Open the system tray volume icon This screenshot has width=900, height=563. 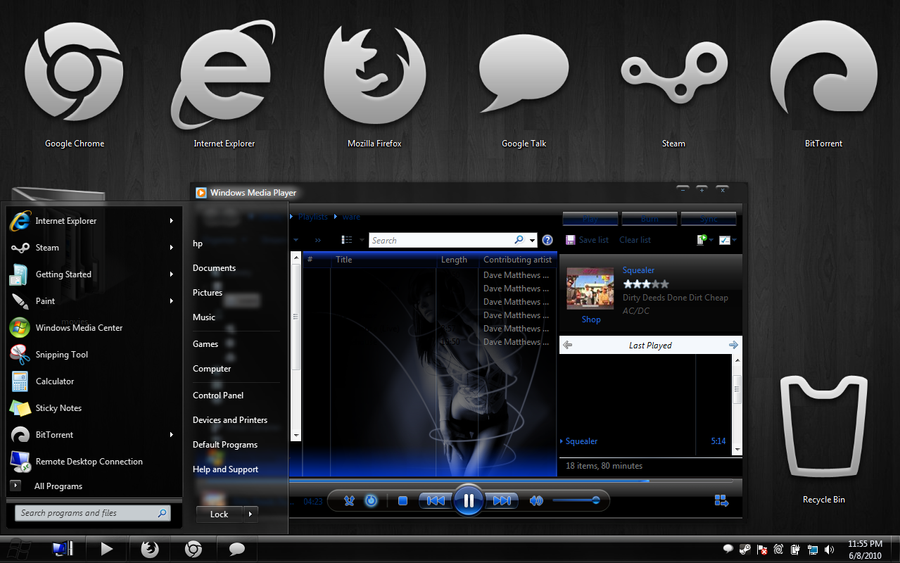coord(829,550)
